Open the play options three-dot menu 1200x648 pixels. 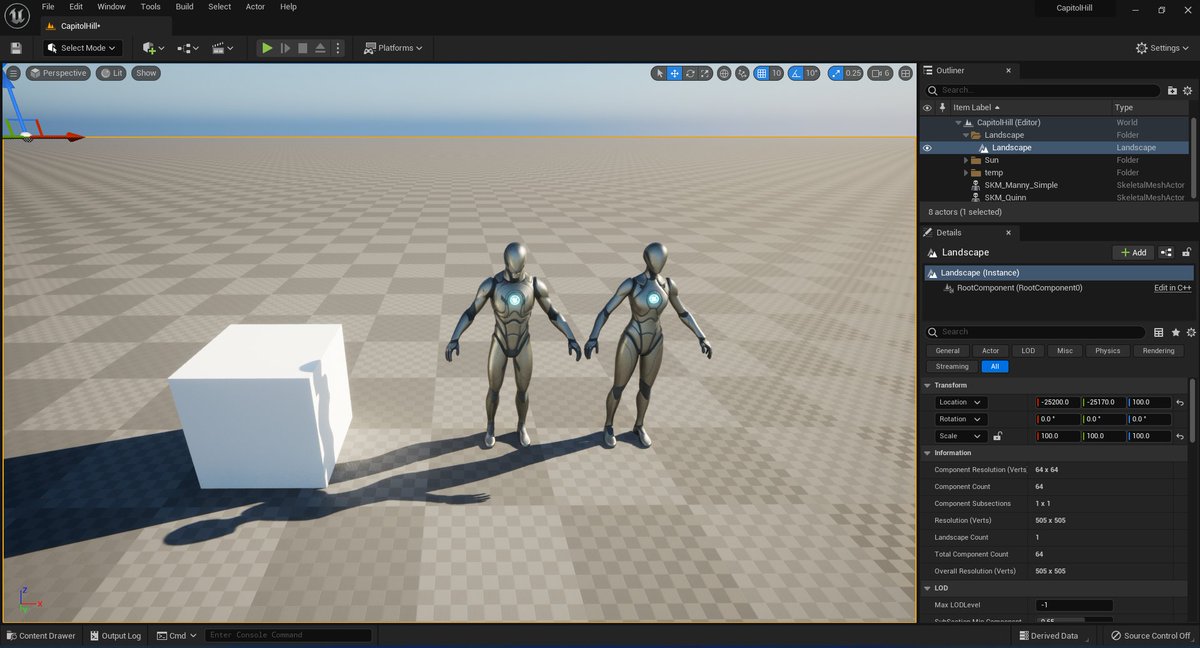click(x=338, y=48)
